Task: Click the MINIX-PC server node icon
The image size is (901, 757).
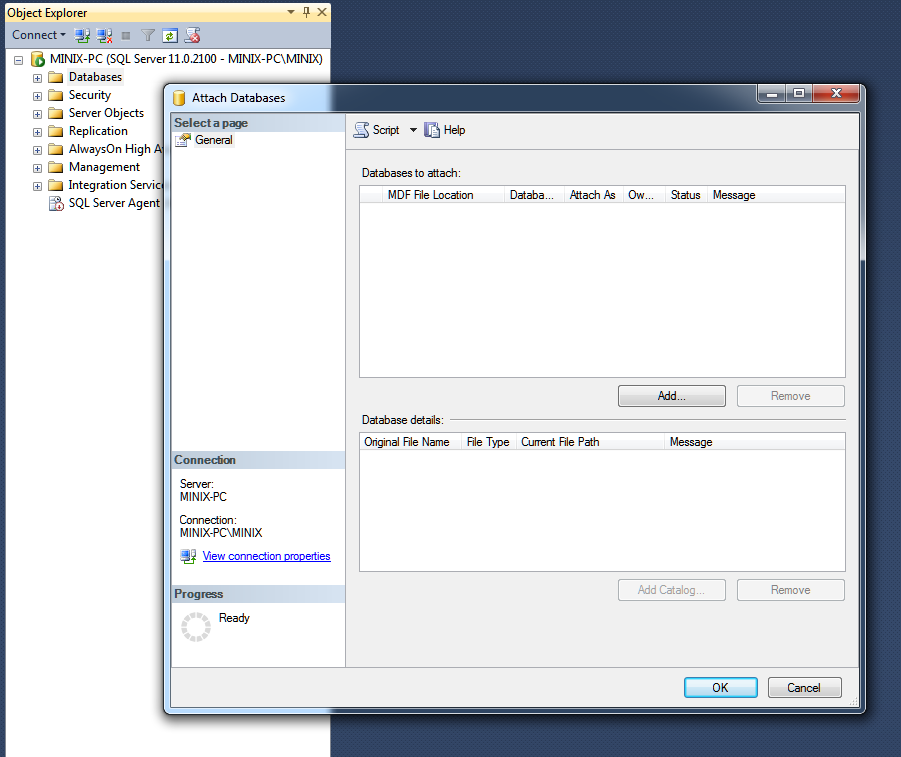Action: pos(38,59)
